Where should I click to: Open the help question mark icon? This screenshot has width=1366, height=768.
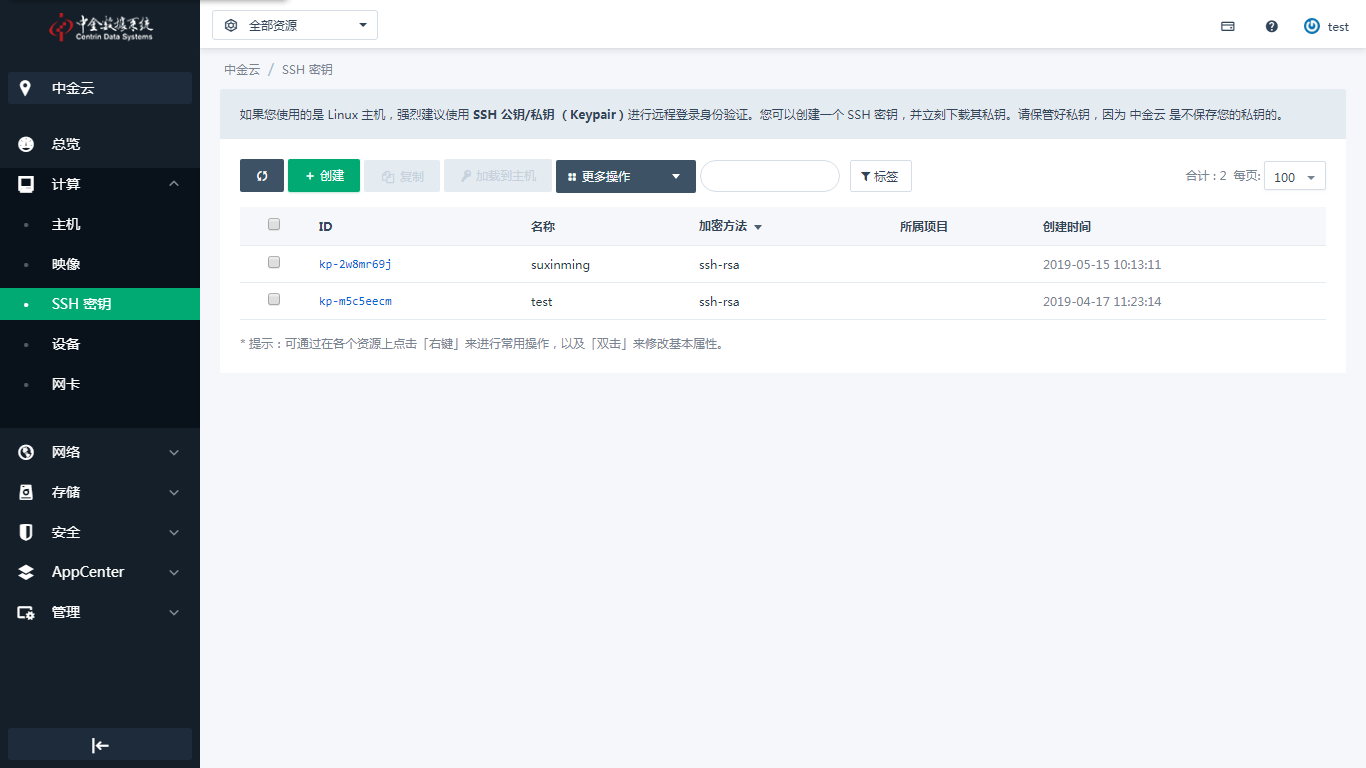[1272, 27]
